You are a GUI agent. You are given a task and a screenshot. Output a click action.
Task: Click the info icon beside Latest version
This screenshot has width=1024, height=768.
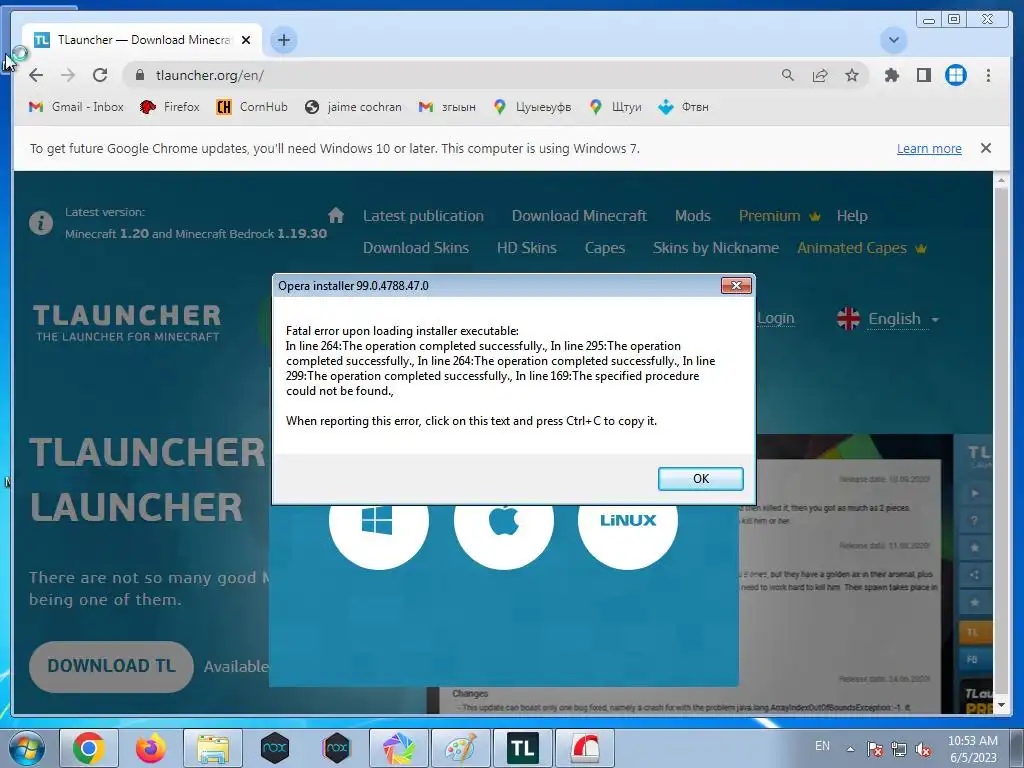tap(40, 223)
